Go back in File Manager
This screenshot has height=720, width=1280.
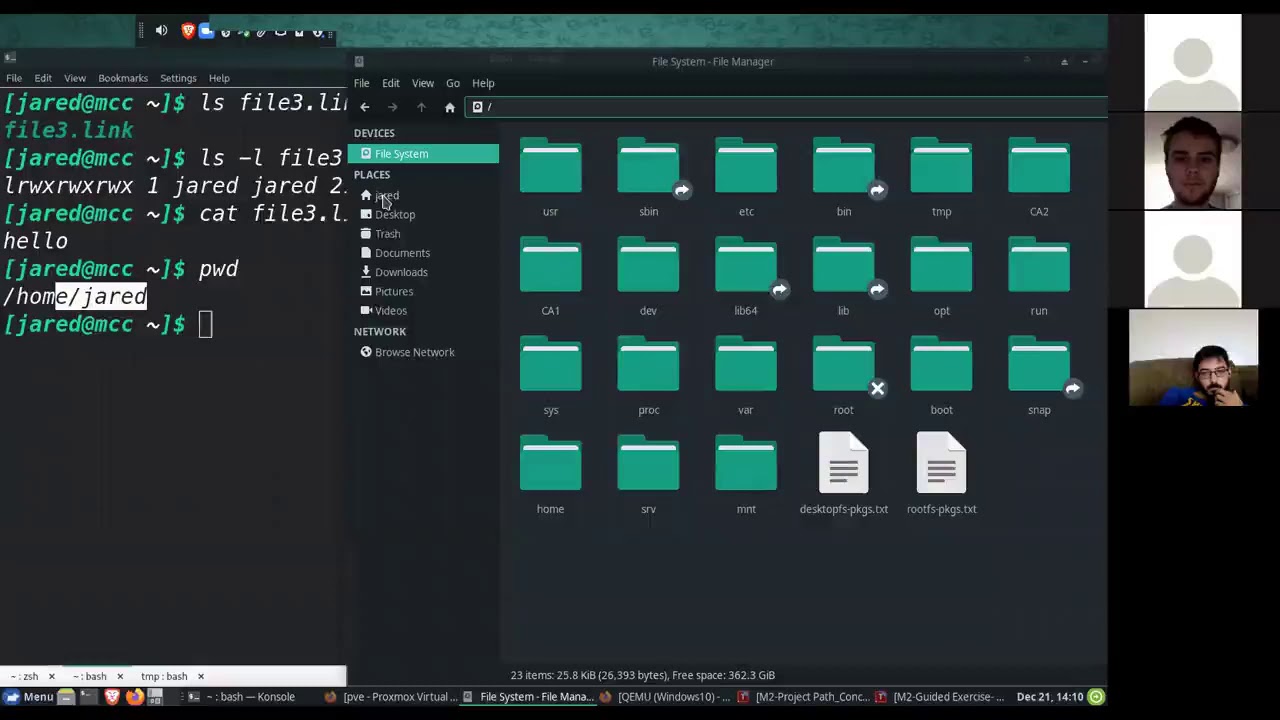tap(365, 107)
